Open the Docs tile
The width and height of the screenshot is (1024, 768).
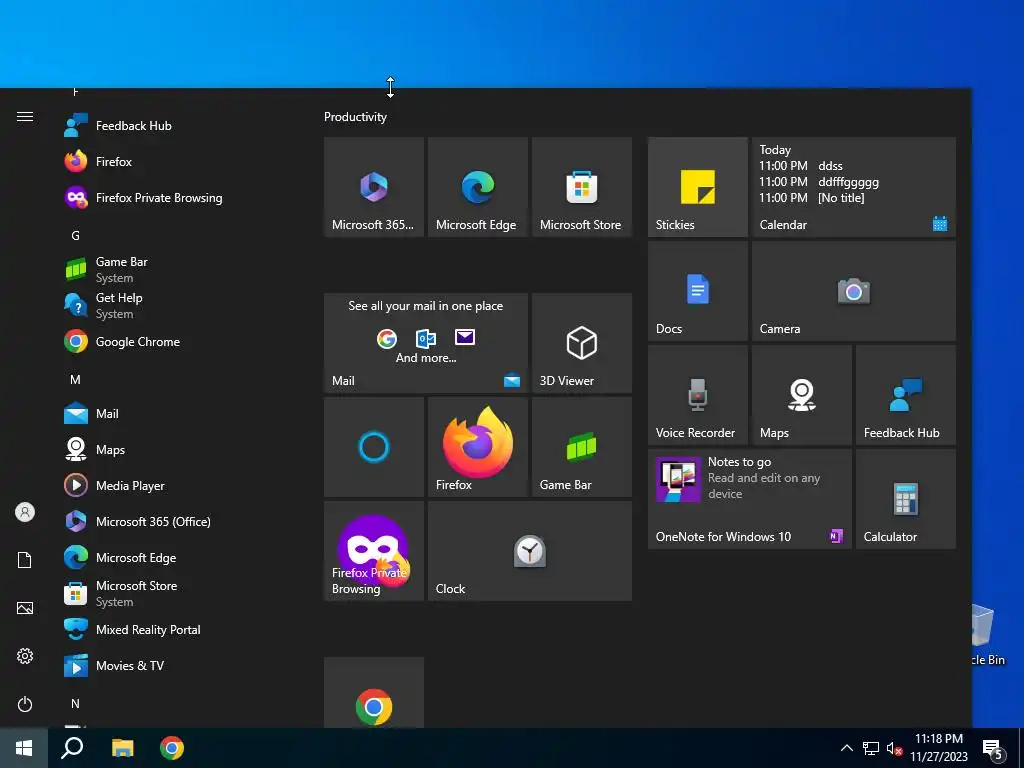pos(697,291)
